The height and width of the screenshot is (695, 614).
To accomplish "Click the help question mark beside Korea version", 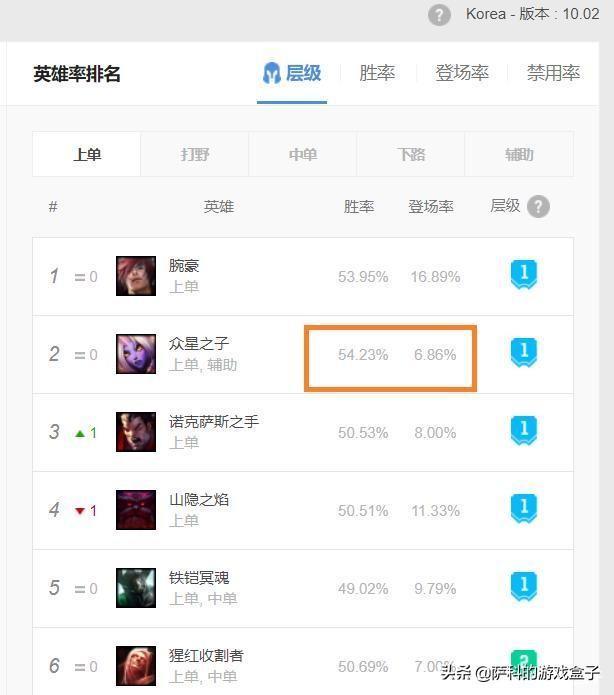I will tap(439, 15).
